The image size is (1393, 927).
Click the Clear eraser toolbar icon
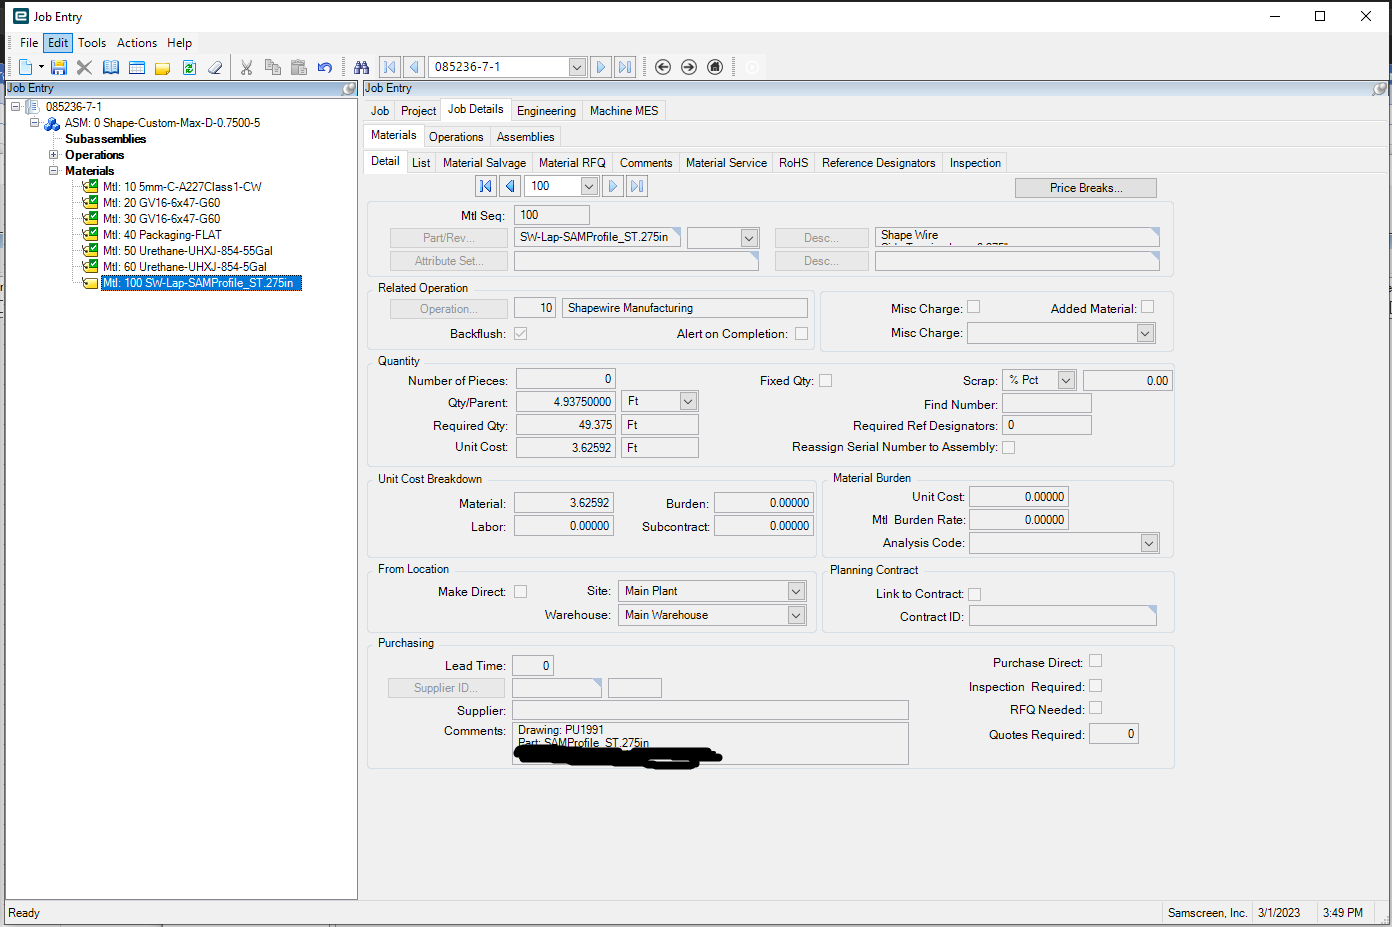215,67
